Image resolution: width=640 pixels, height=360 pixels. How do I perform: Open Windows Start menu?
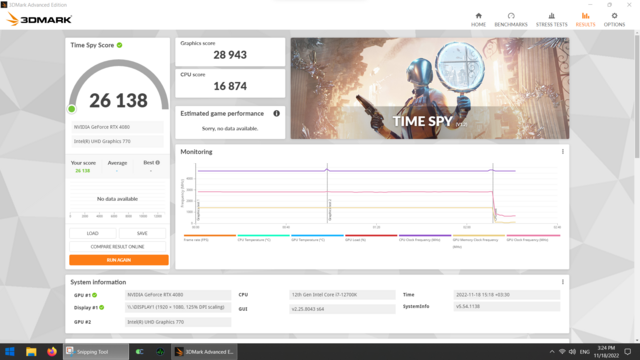9,351
